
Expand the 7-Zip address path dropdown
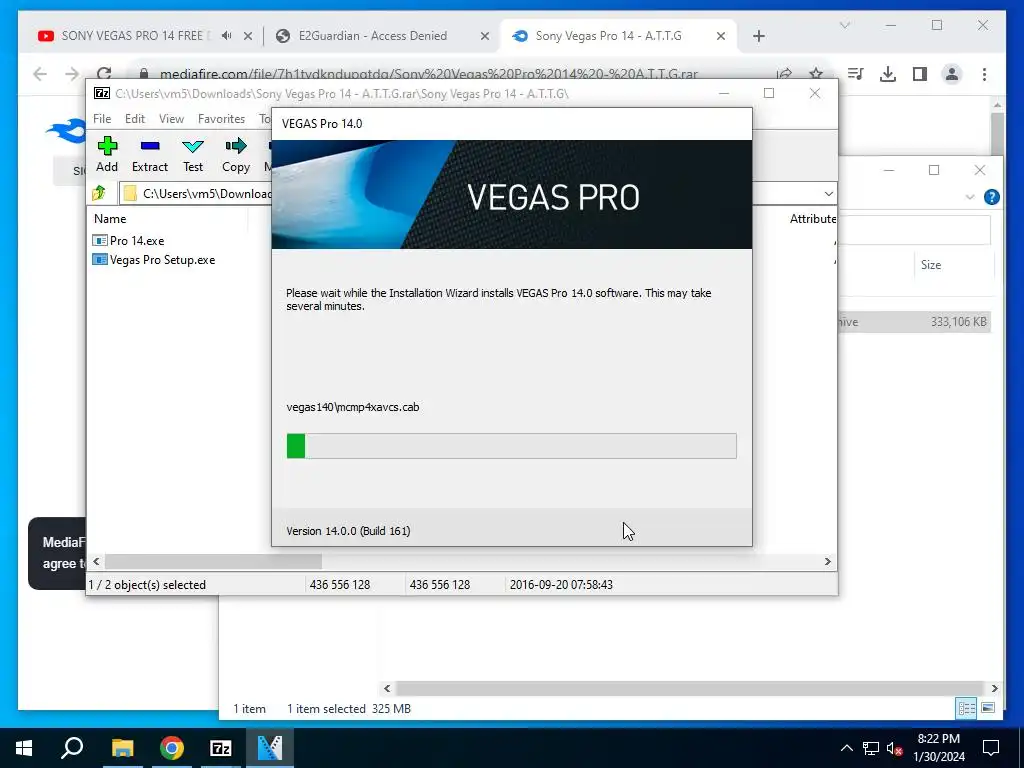pos(828,194)
